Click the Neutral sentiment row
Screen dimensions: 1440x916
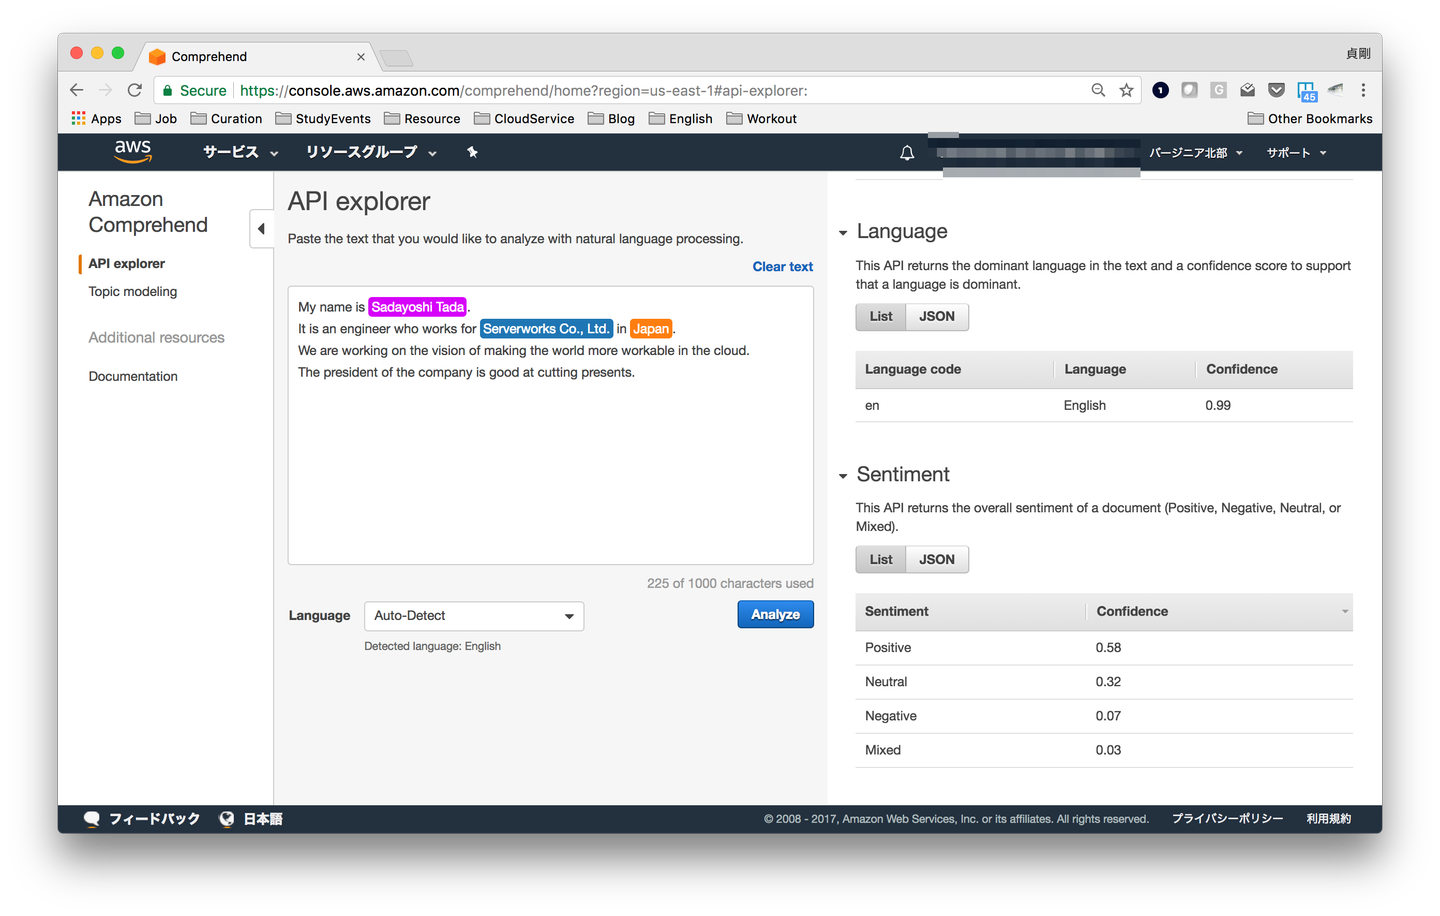click(x=1104, y=682)
